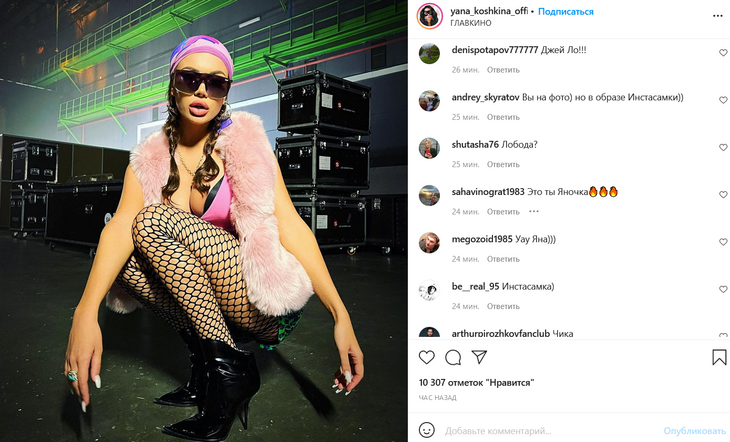Like andrey_skyratov's comment heart

(x=723, y=100)
